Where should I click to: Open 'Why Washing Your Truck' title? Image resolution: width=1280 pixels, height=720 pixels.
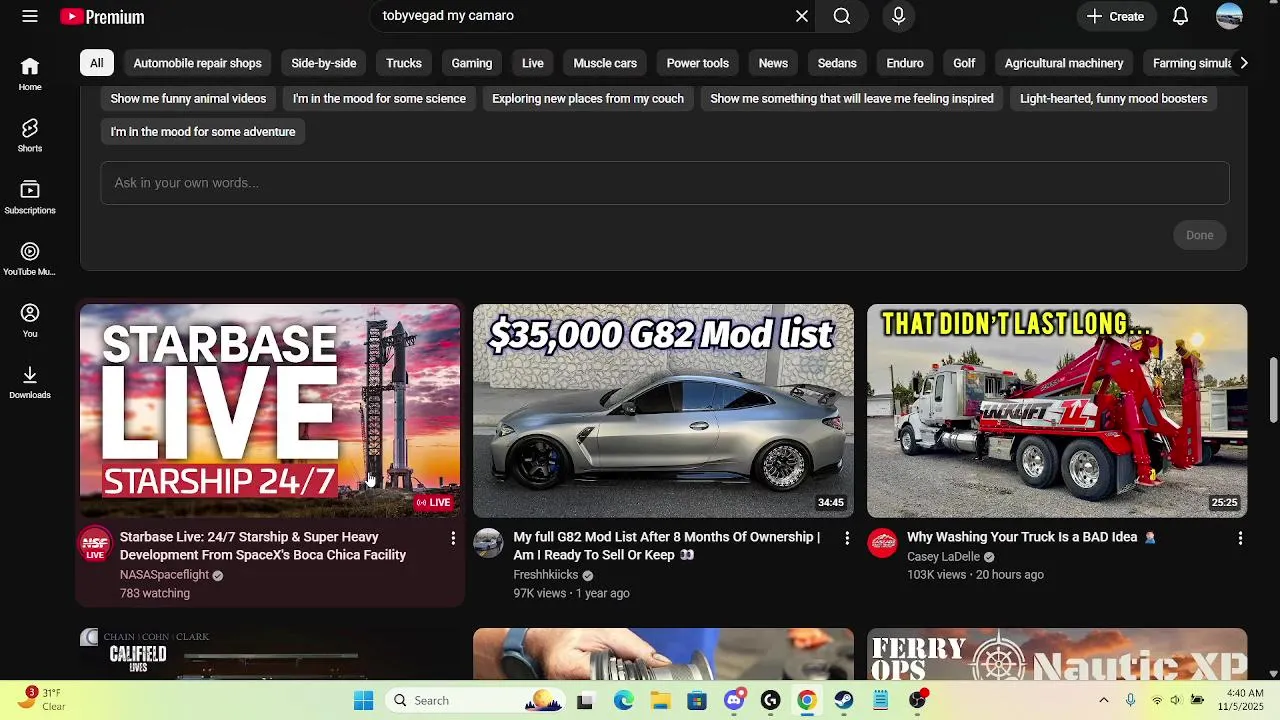pyautogui.click(x=1031, y=537)
